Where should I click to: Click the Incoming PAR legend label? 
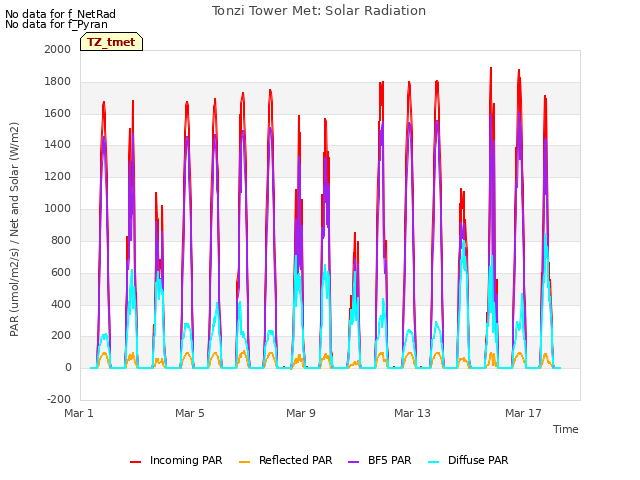click(186, 460)
